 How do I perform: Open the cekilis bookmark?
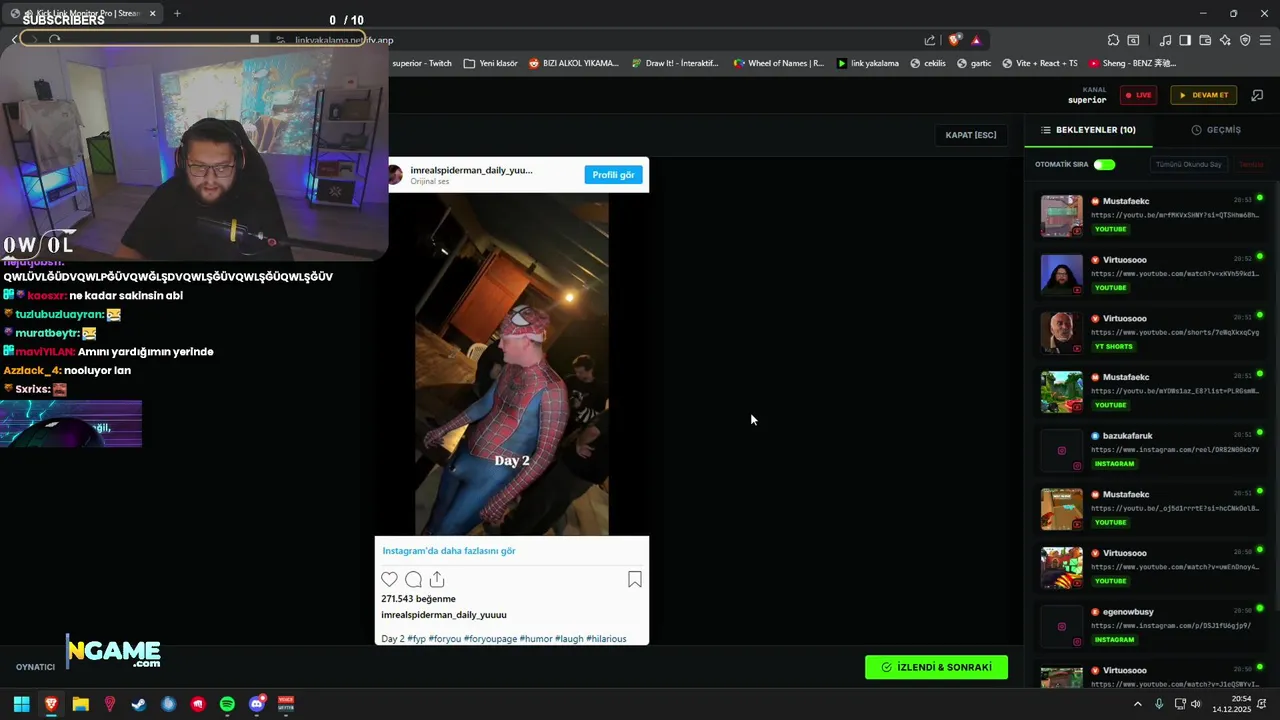[x=928, y=63]
